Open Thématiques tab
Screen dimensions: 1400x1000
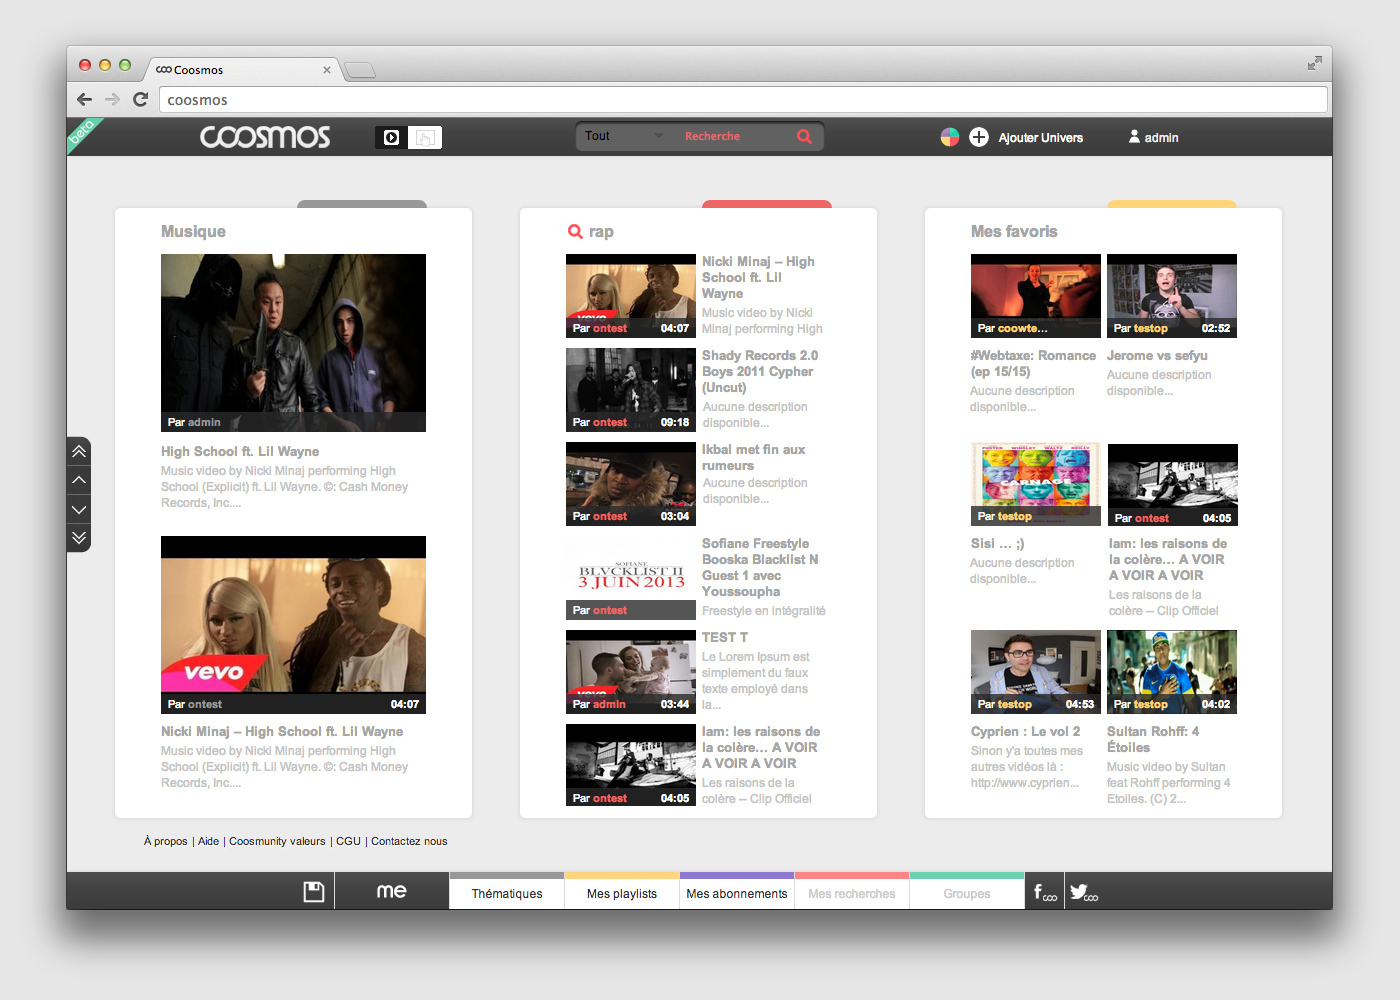coord(507,893)
